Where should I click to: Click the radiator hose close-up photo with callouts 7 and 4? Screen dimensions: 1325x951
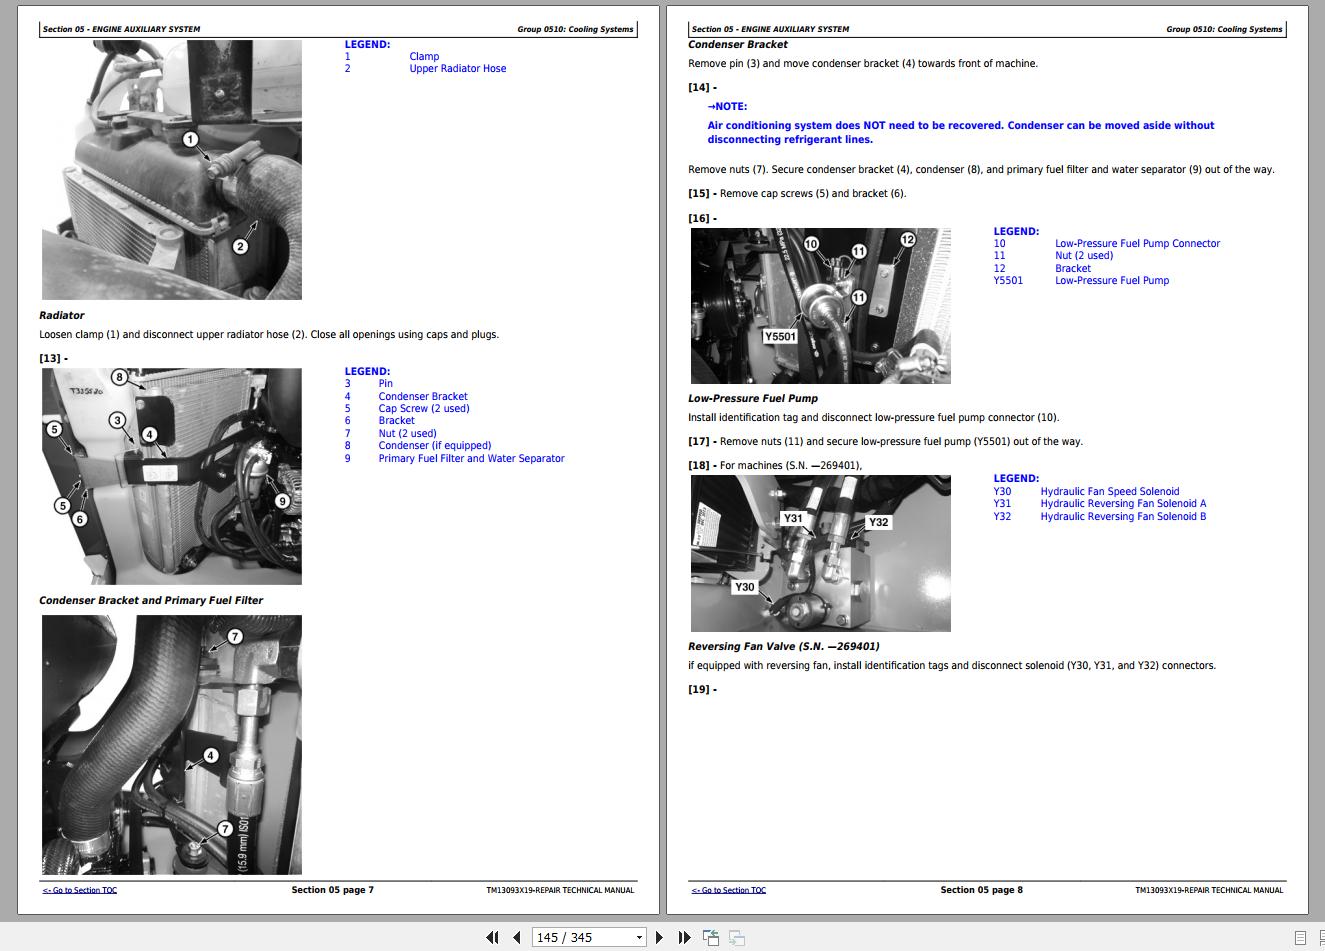tap(172, 745)
